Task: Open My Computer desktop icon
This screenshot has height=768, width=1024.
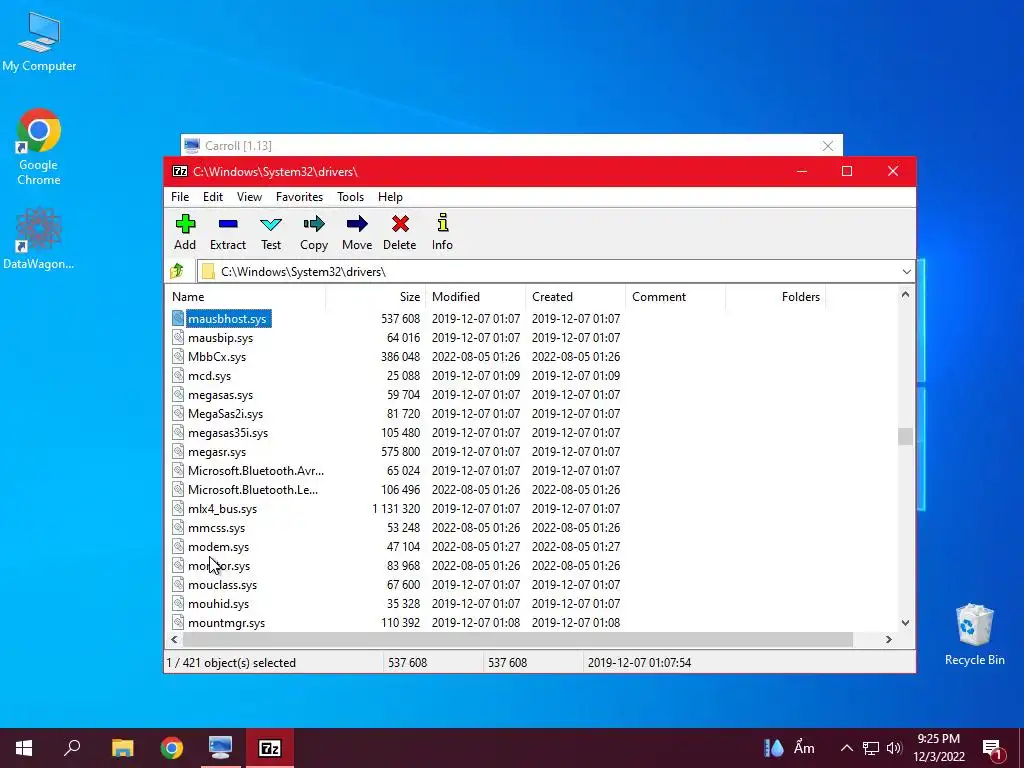Action: [39, 42]
